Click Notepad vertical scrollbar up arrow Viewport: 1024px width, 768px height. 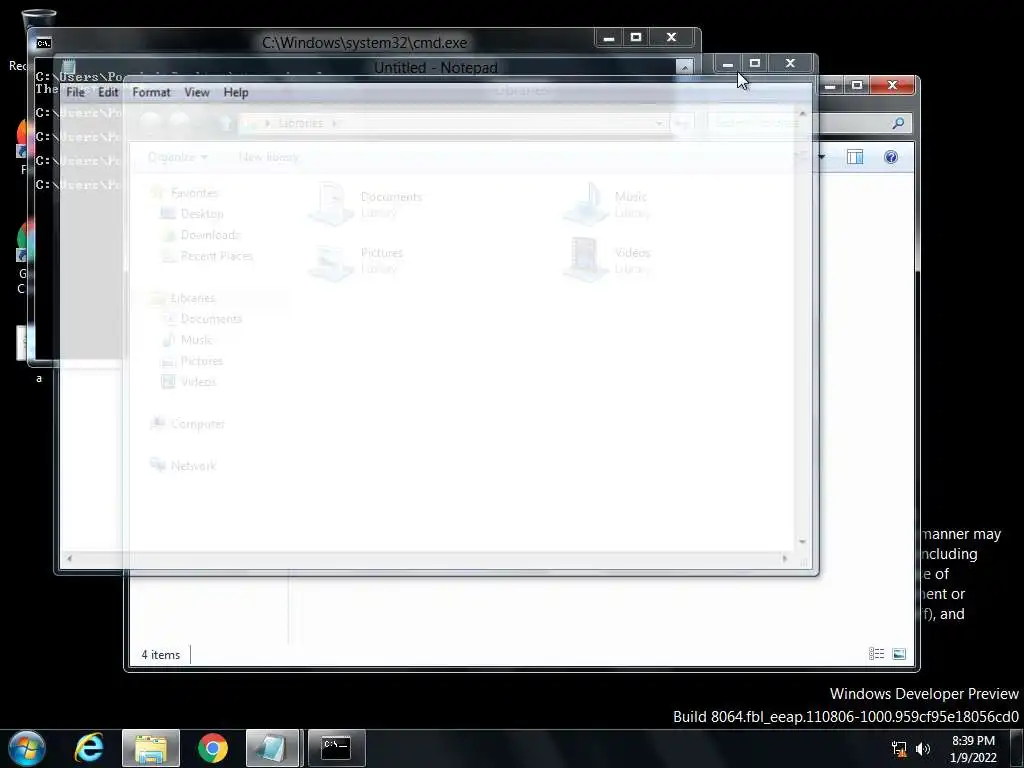coord(803,114)
